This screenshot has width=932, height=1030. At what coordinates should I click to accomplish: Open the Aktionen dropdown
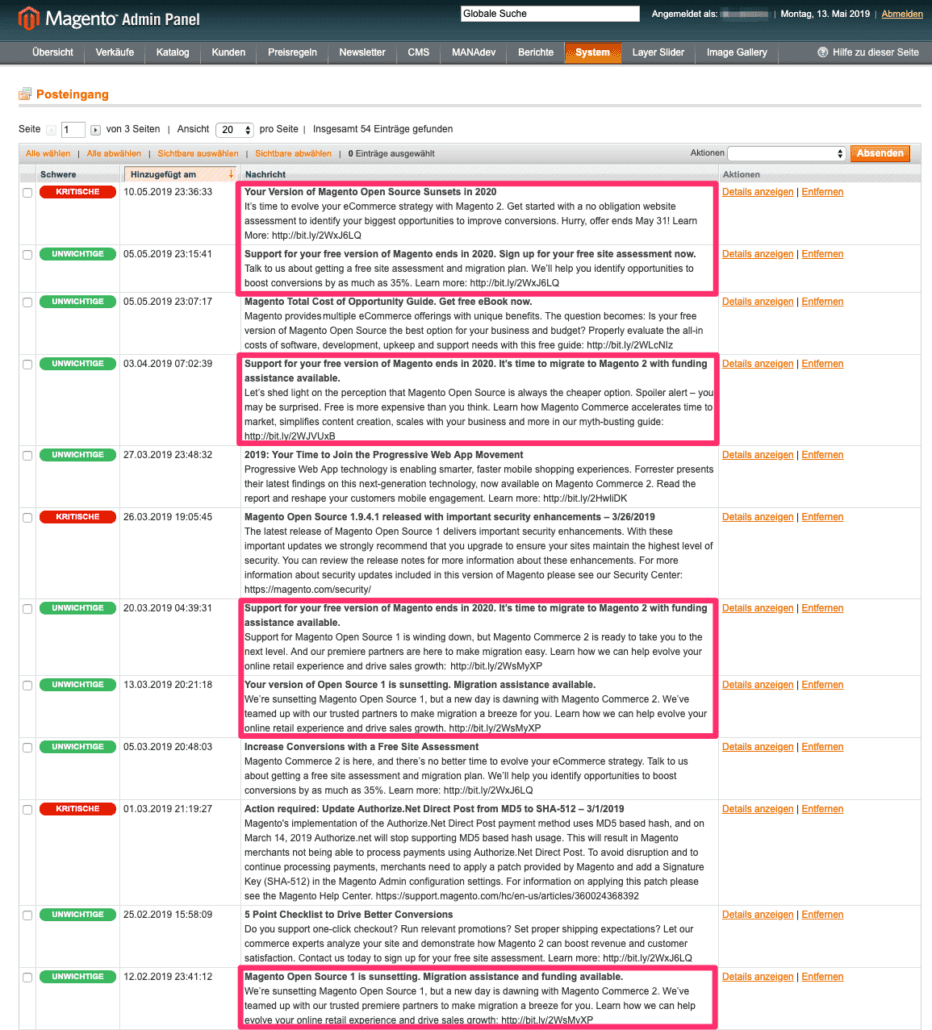click(x=786, y=154)
